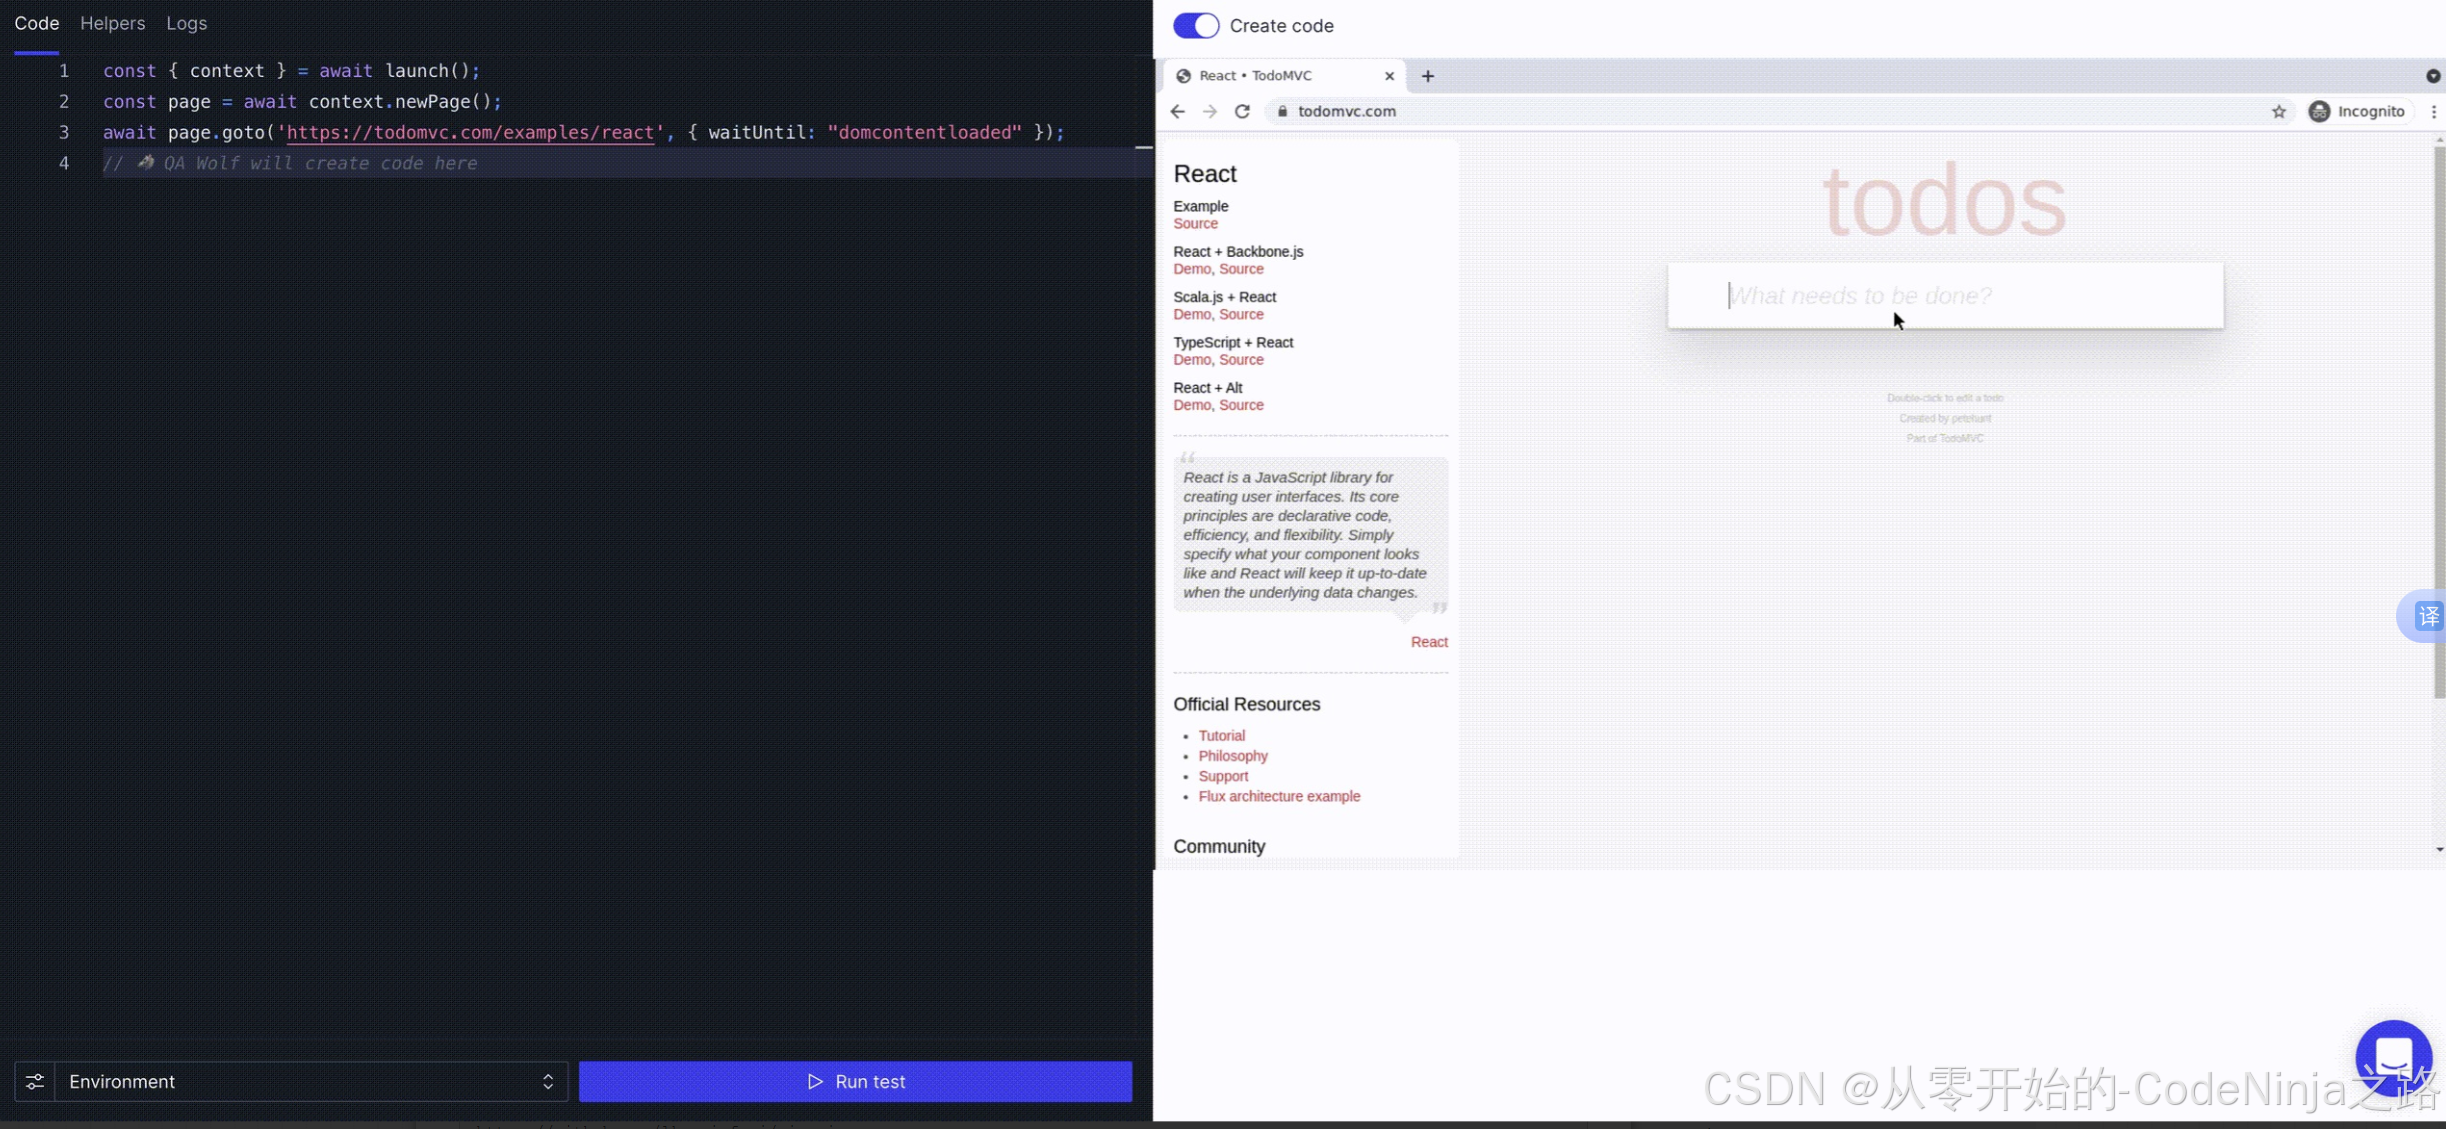This screenshot has height=1129, width=2446.
Task: Click the lock icon in address bar
Action: coord(1282,112)
